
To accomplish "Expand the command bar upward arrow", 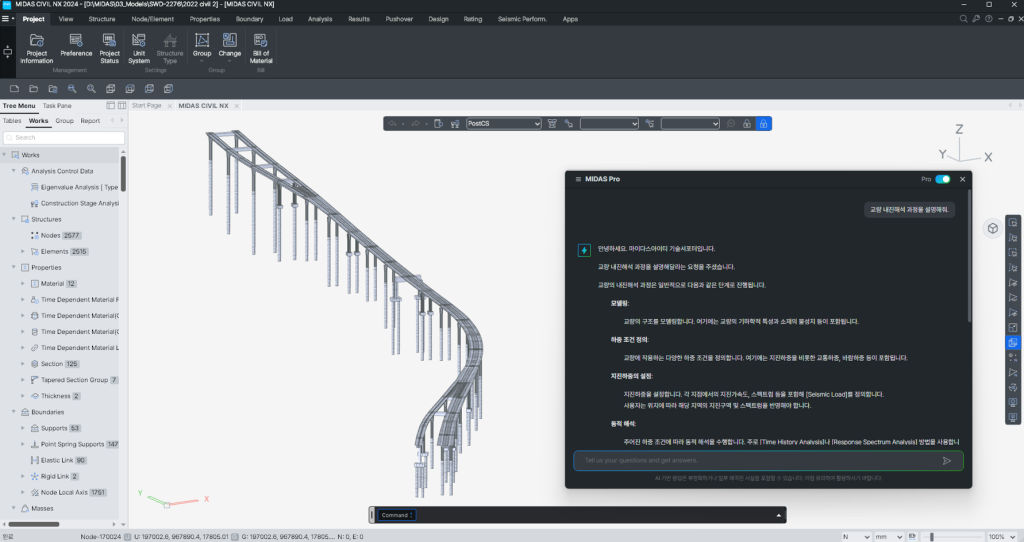I will [x=778, y=515].
